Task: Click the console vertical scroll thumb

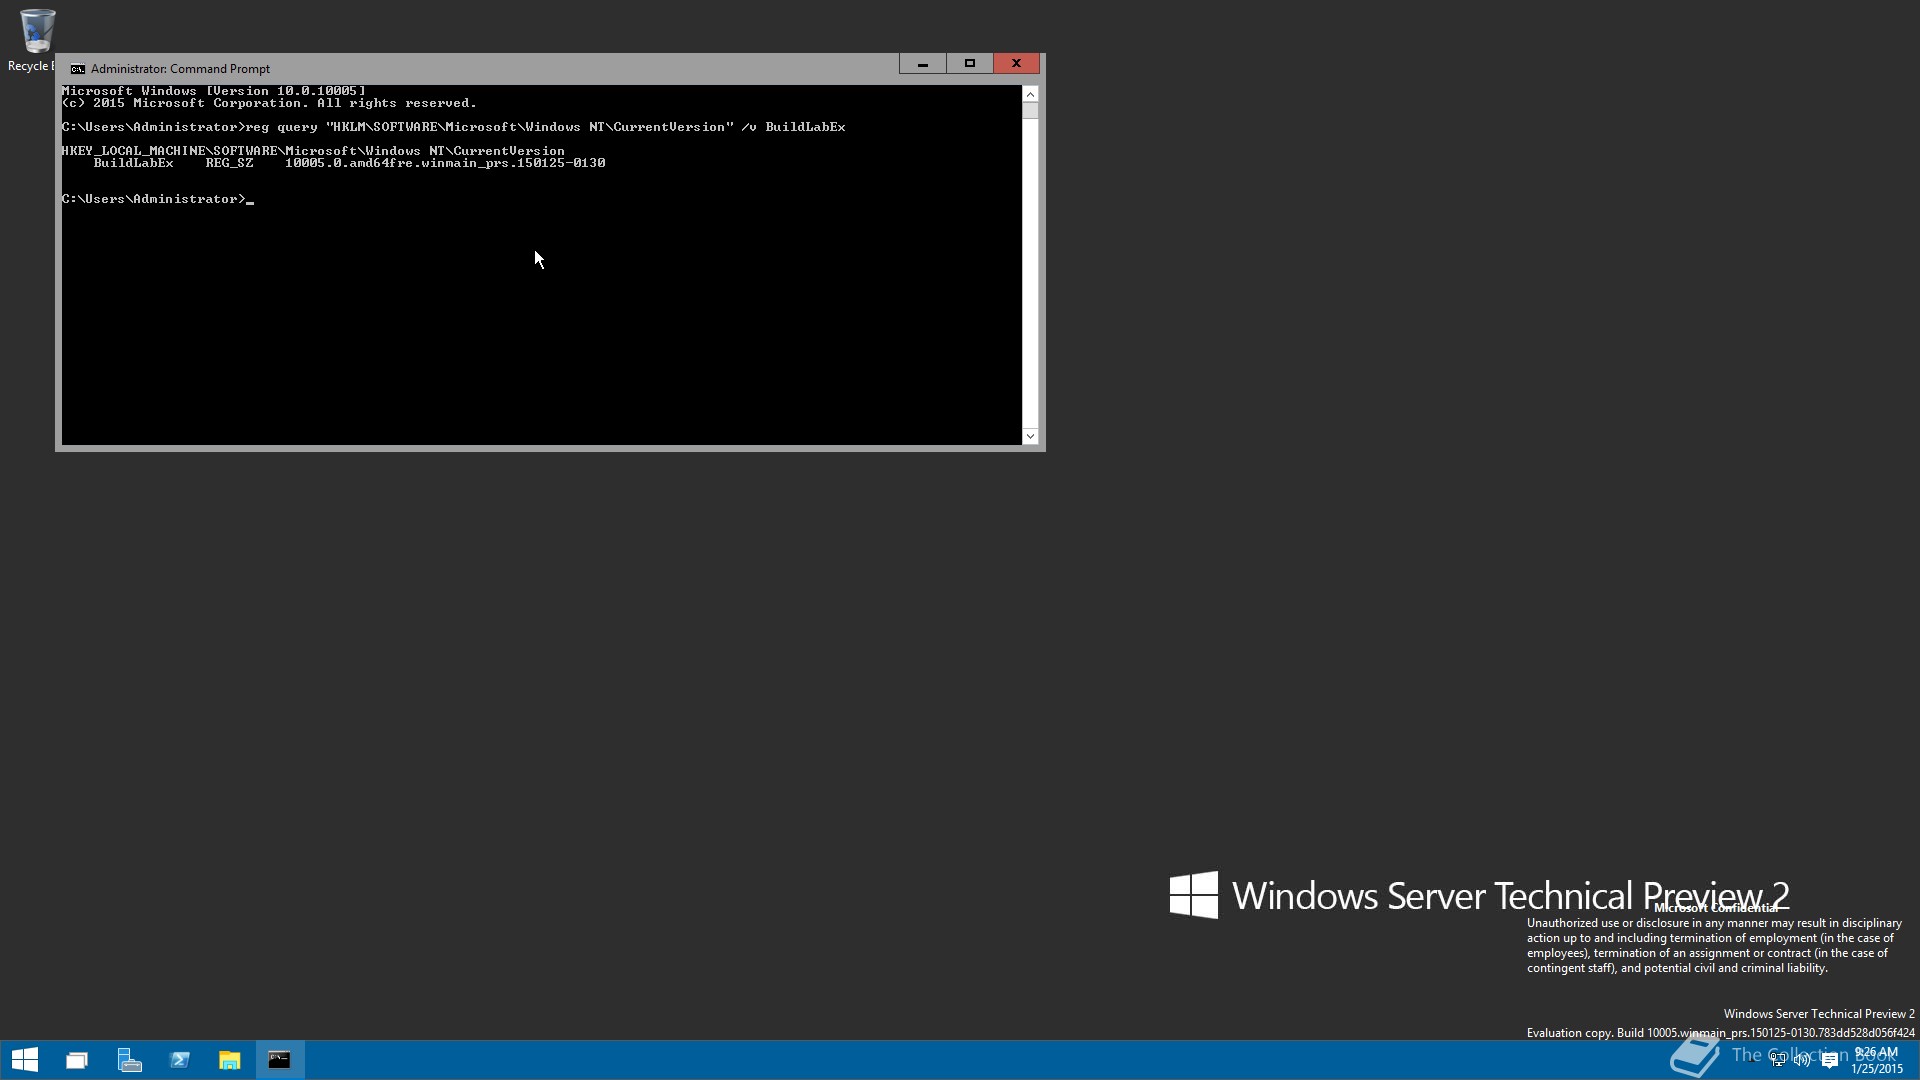Action: tap(1030, 111)
